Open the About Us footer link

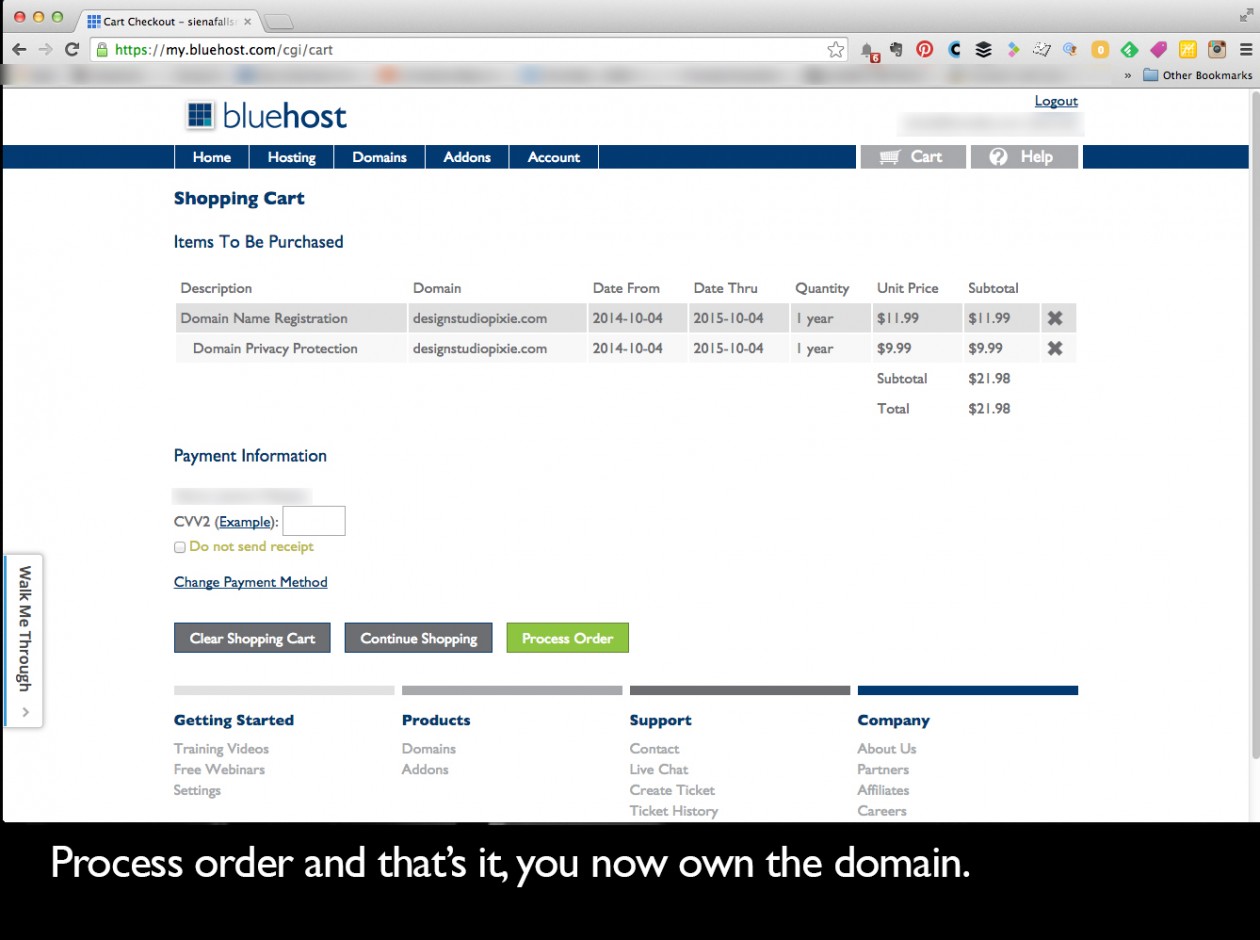click(886, 748)
